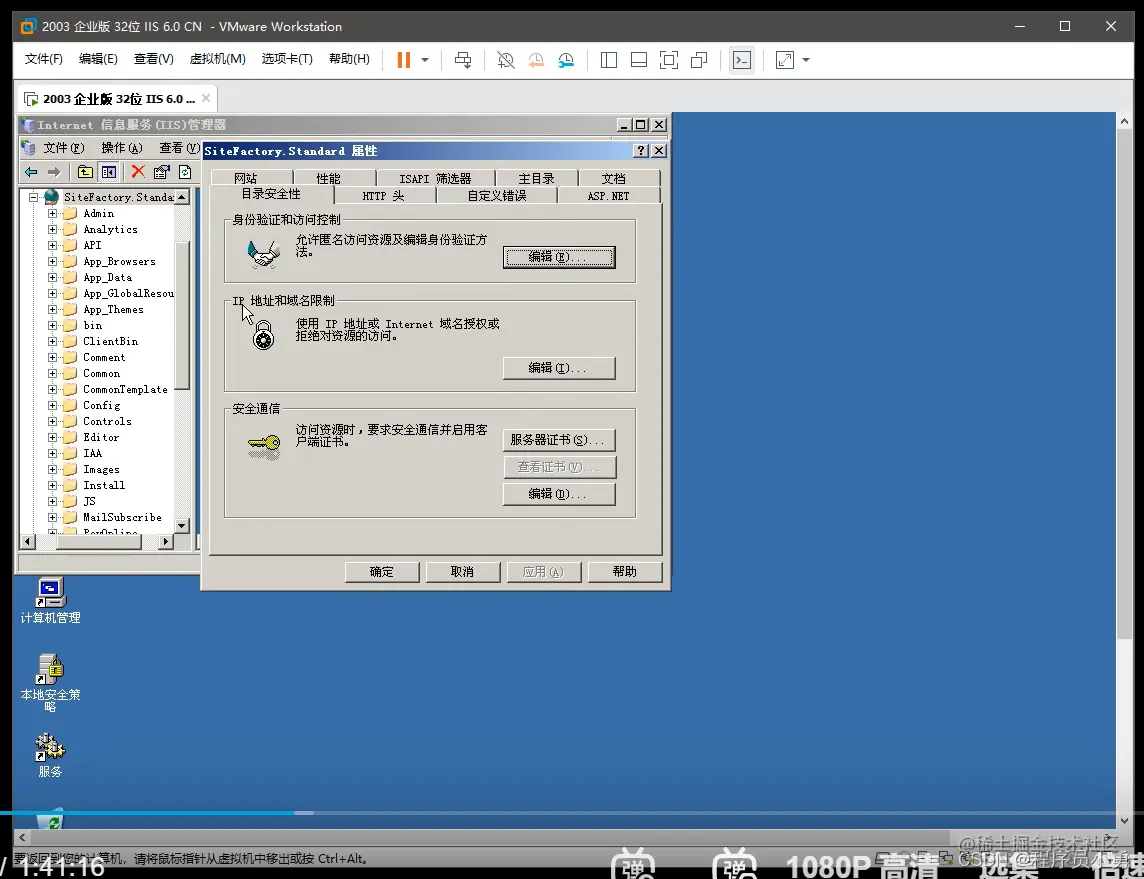Open the snapshot manager icon

pos(566,60)
